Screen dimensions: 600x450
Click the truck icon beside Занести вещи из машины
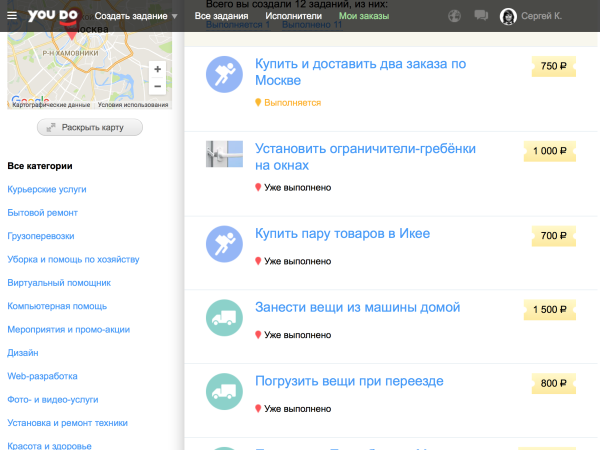225,319
